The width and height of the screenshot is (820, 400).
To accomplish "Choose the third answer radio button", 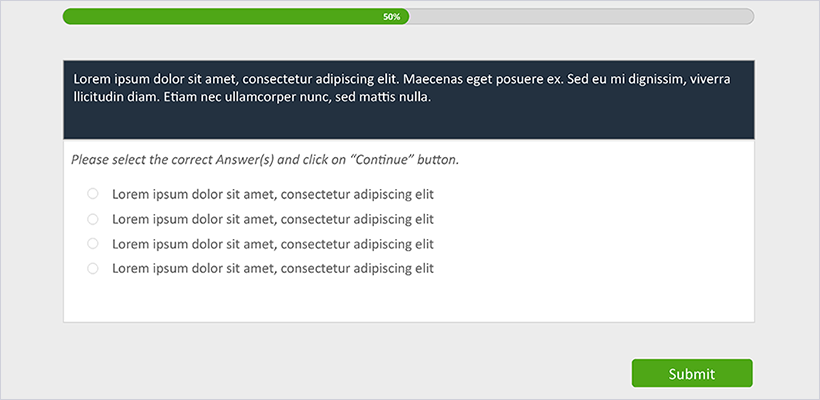I will coord(93,244).
